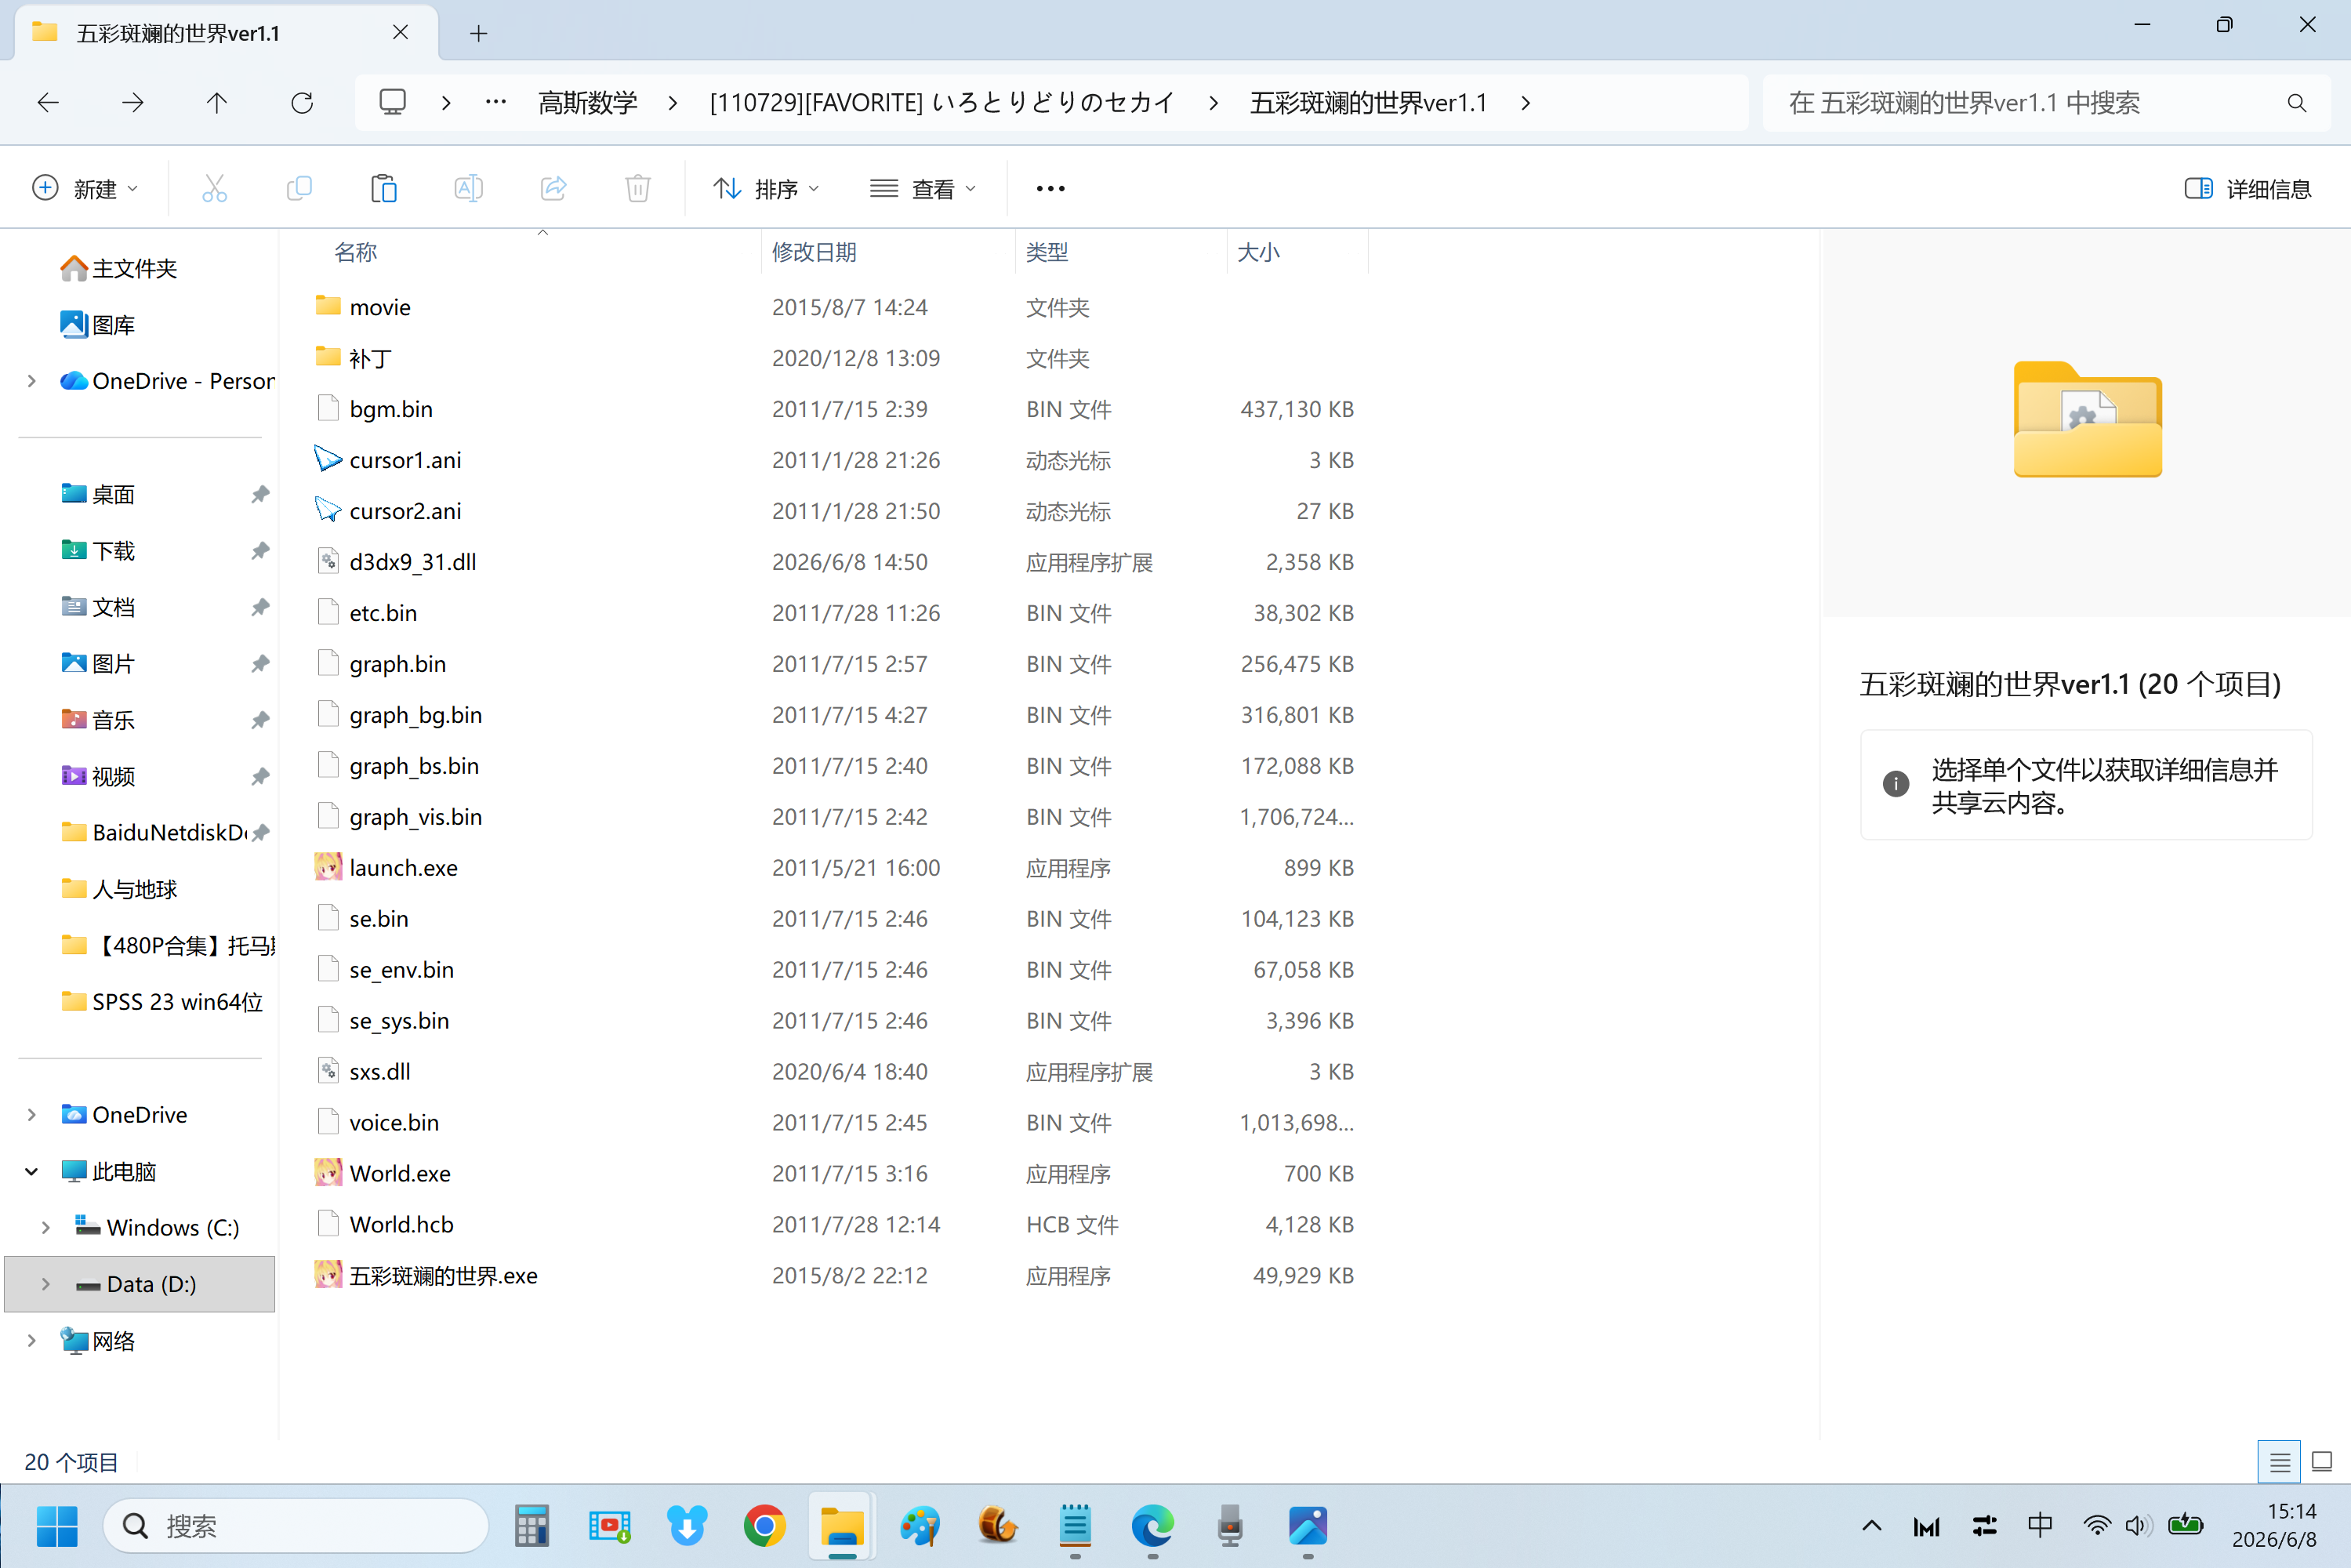Click the Rename icon in toolbar
2351x1568 pixels.
(468, 188)
